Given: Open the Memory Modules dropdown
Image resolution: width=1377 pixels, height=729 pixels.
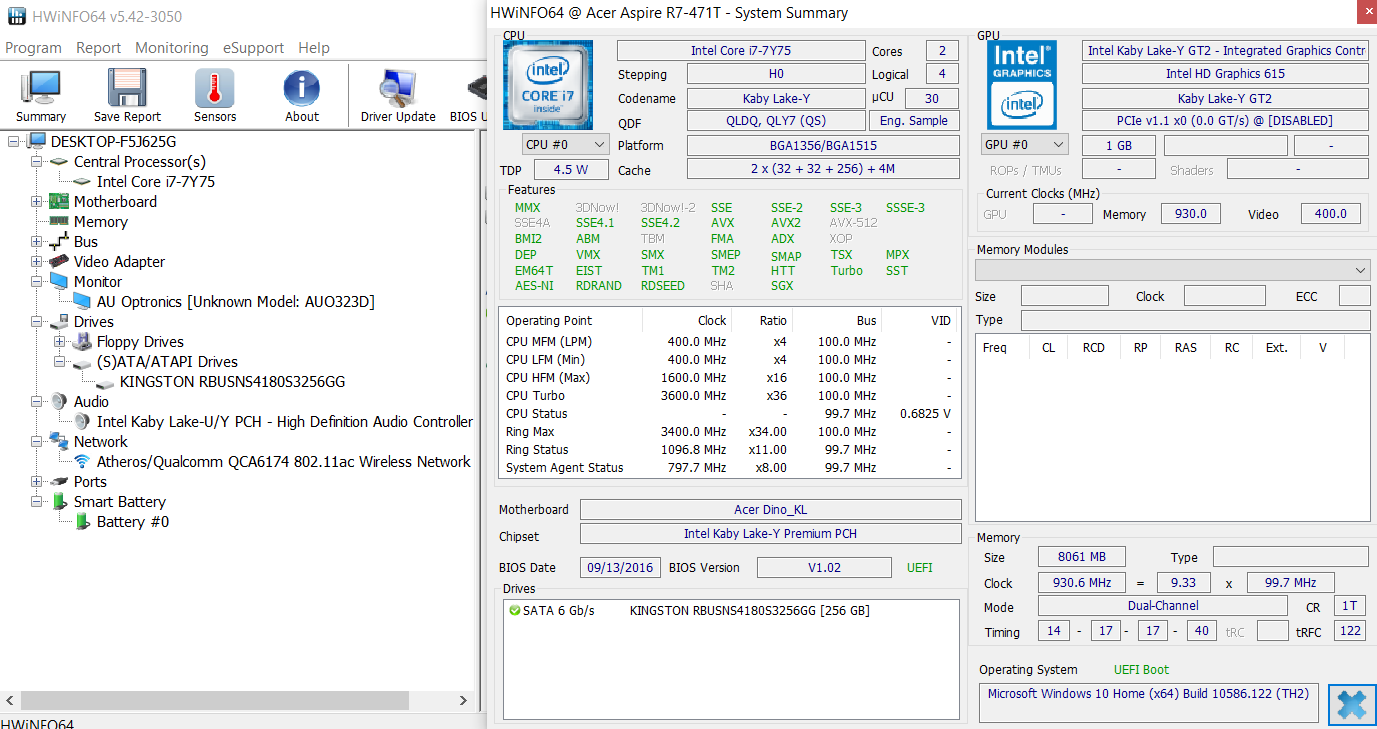Looking at the screenshot, I should pyautogui.click(x=1172, y=271).
